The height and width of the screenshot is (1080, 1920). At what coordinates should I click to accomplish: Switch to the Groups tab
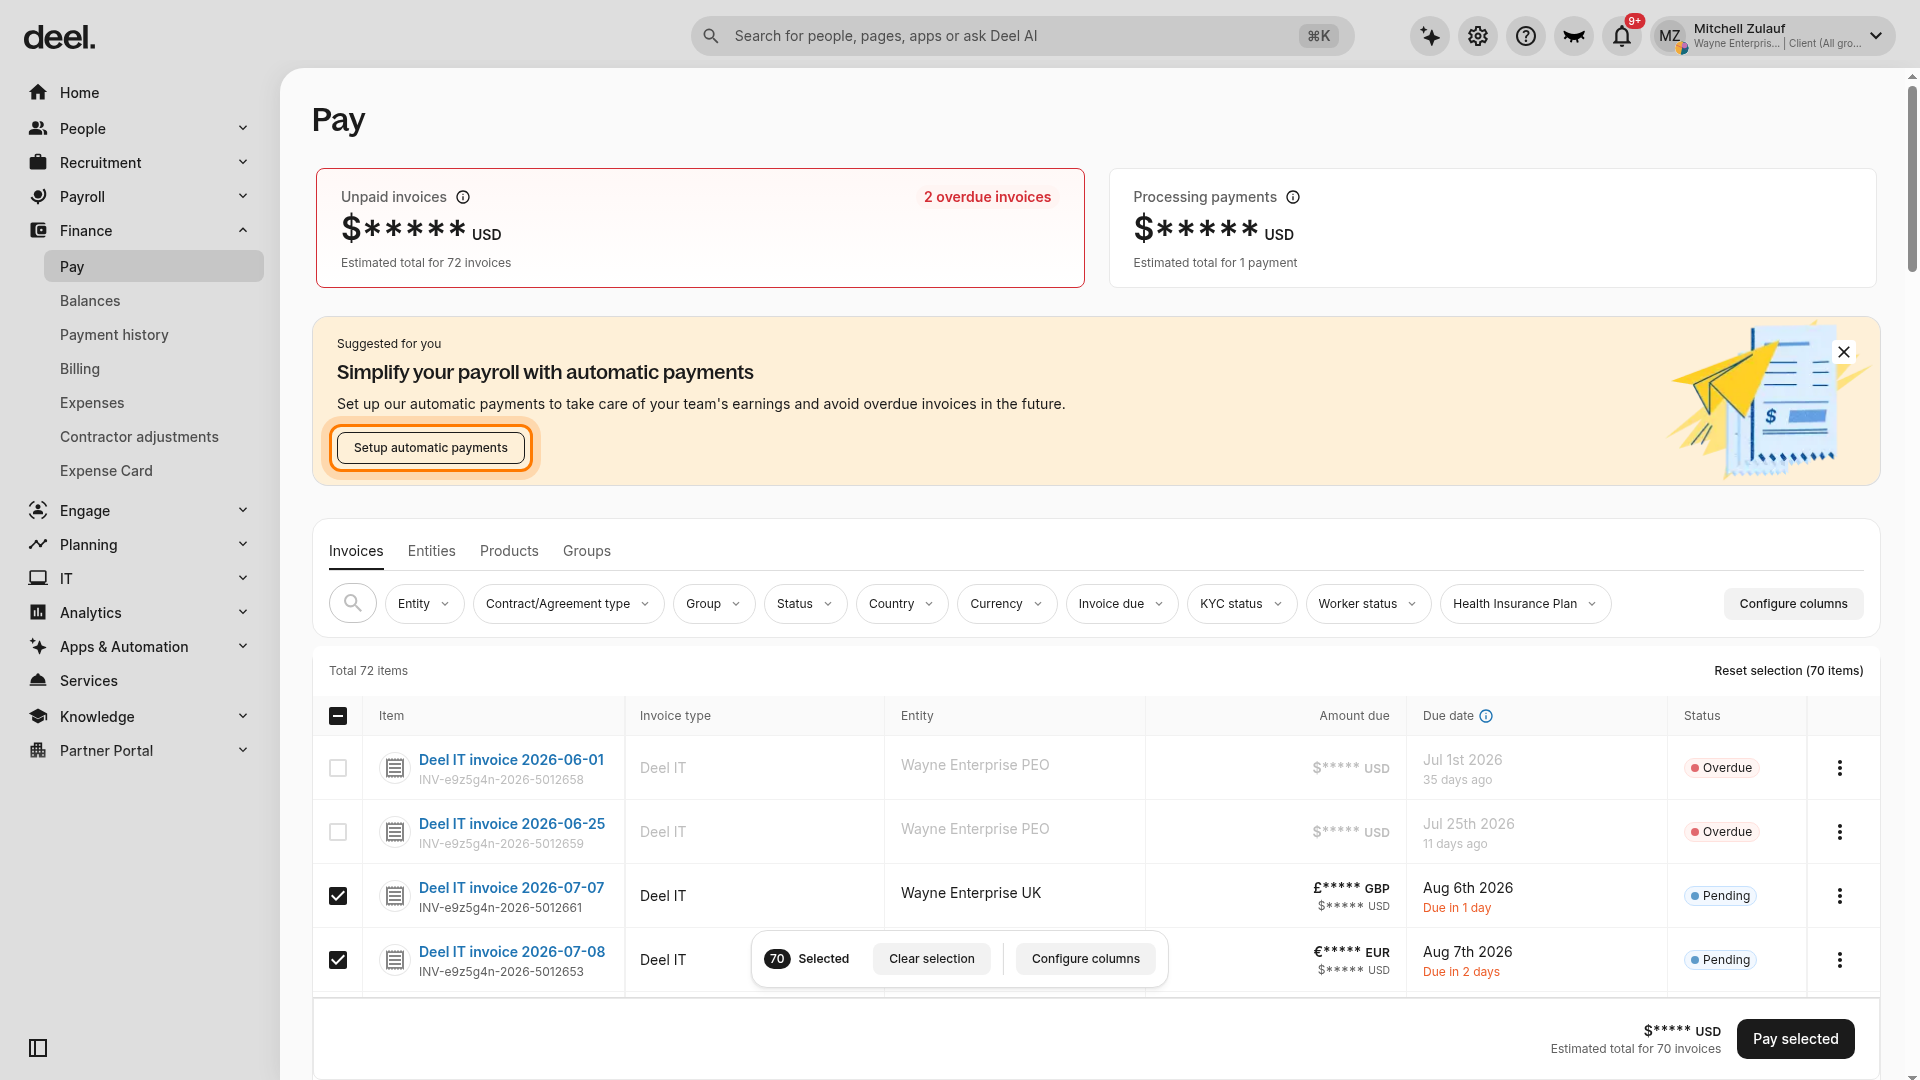click(x=587, y=551)
